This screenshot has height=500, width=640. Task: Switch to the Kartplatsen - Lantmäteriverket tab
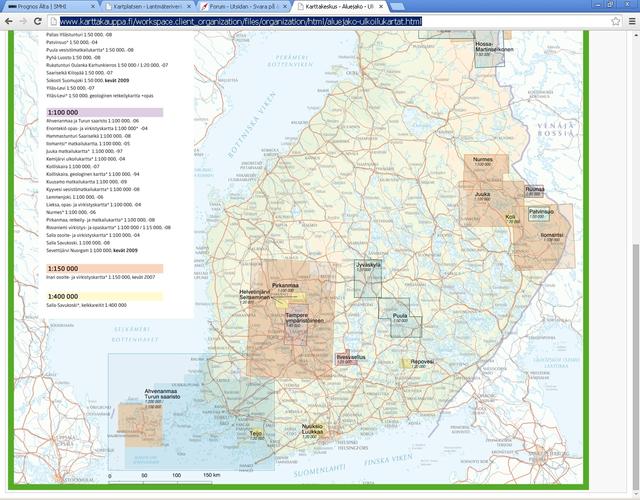(147, 7)
